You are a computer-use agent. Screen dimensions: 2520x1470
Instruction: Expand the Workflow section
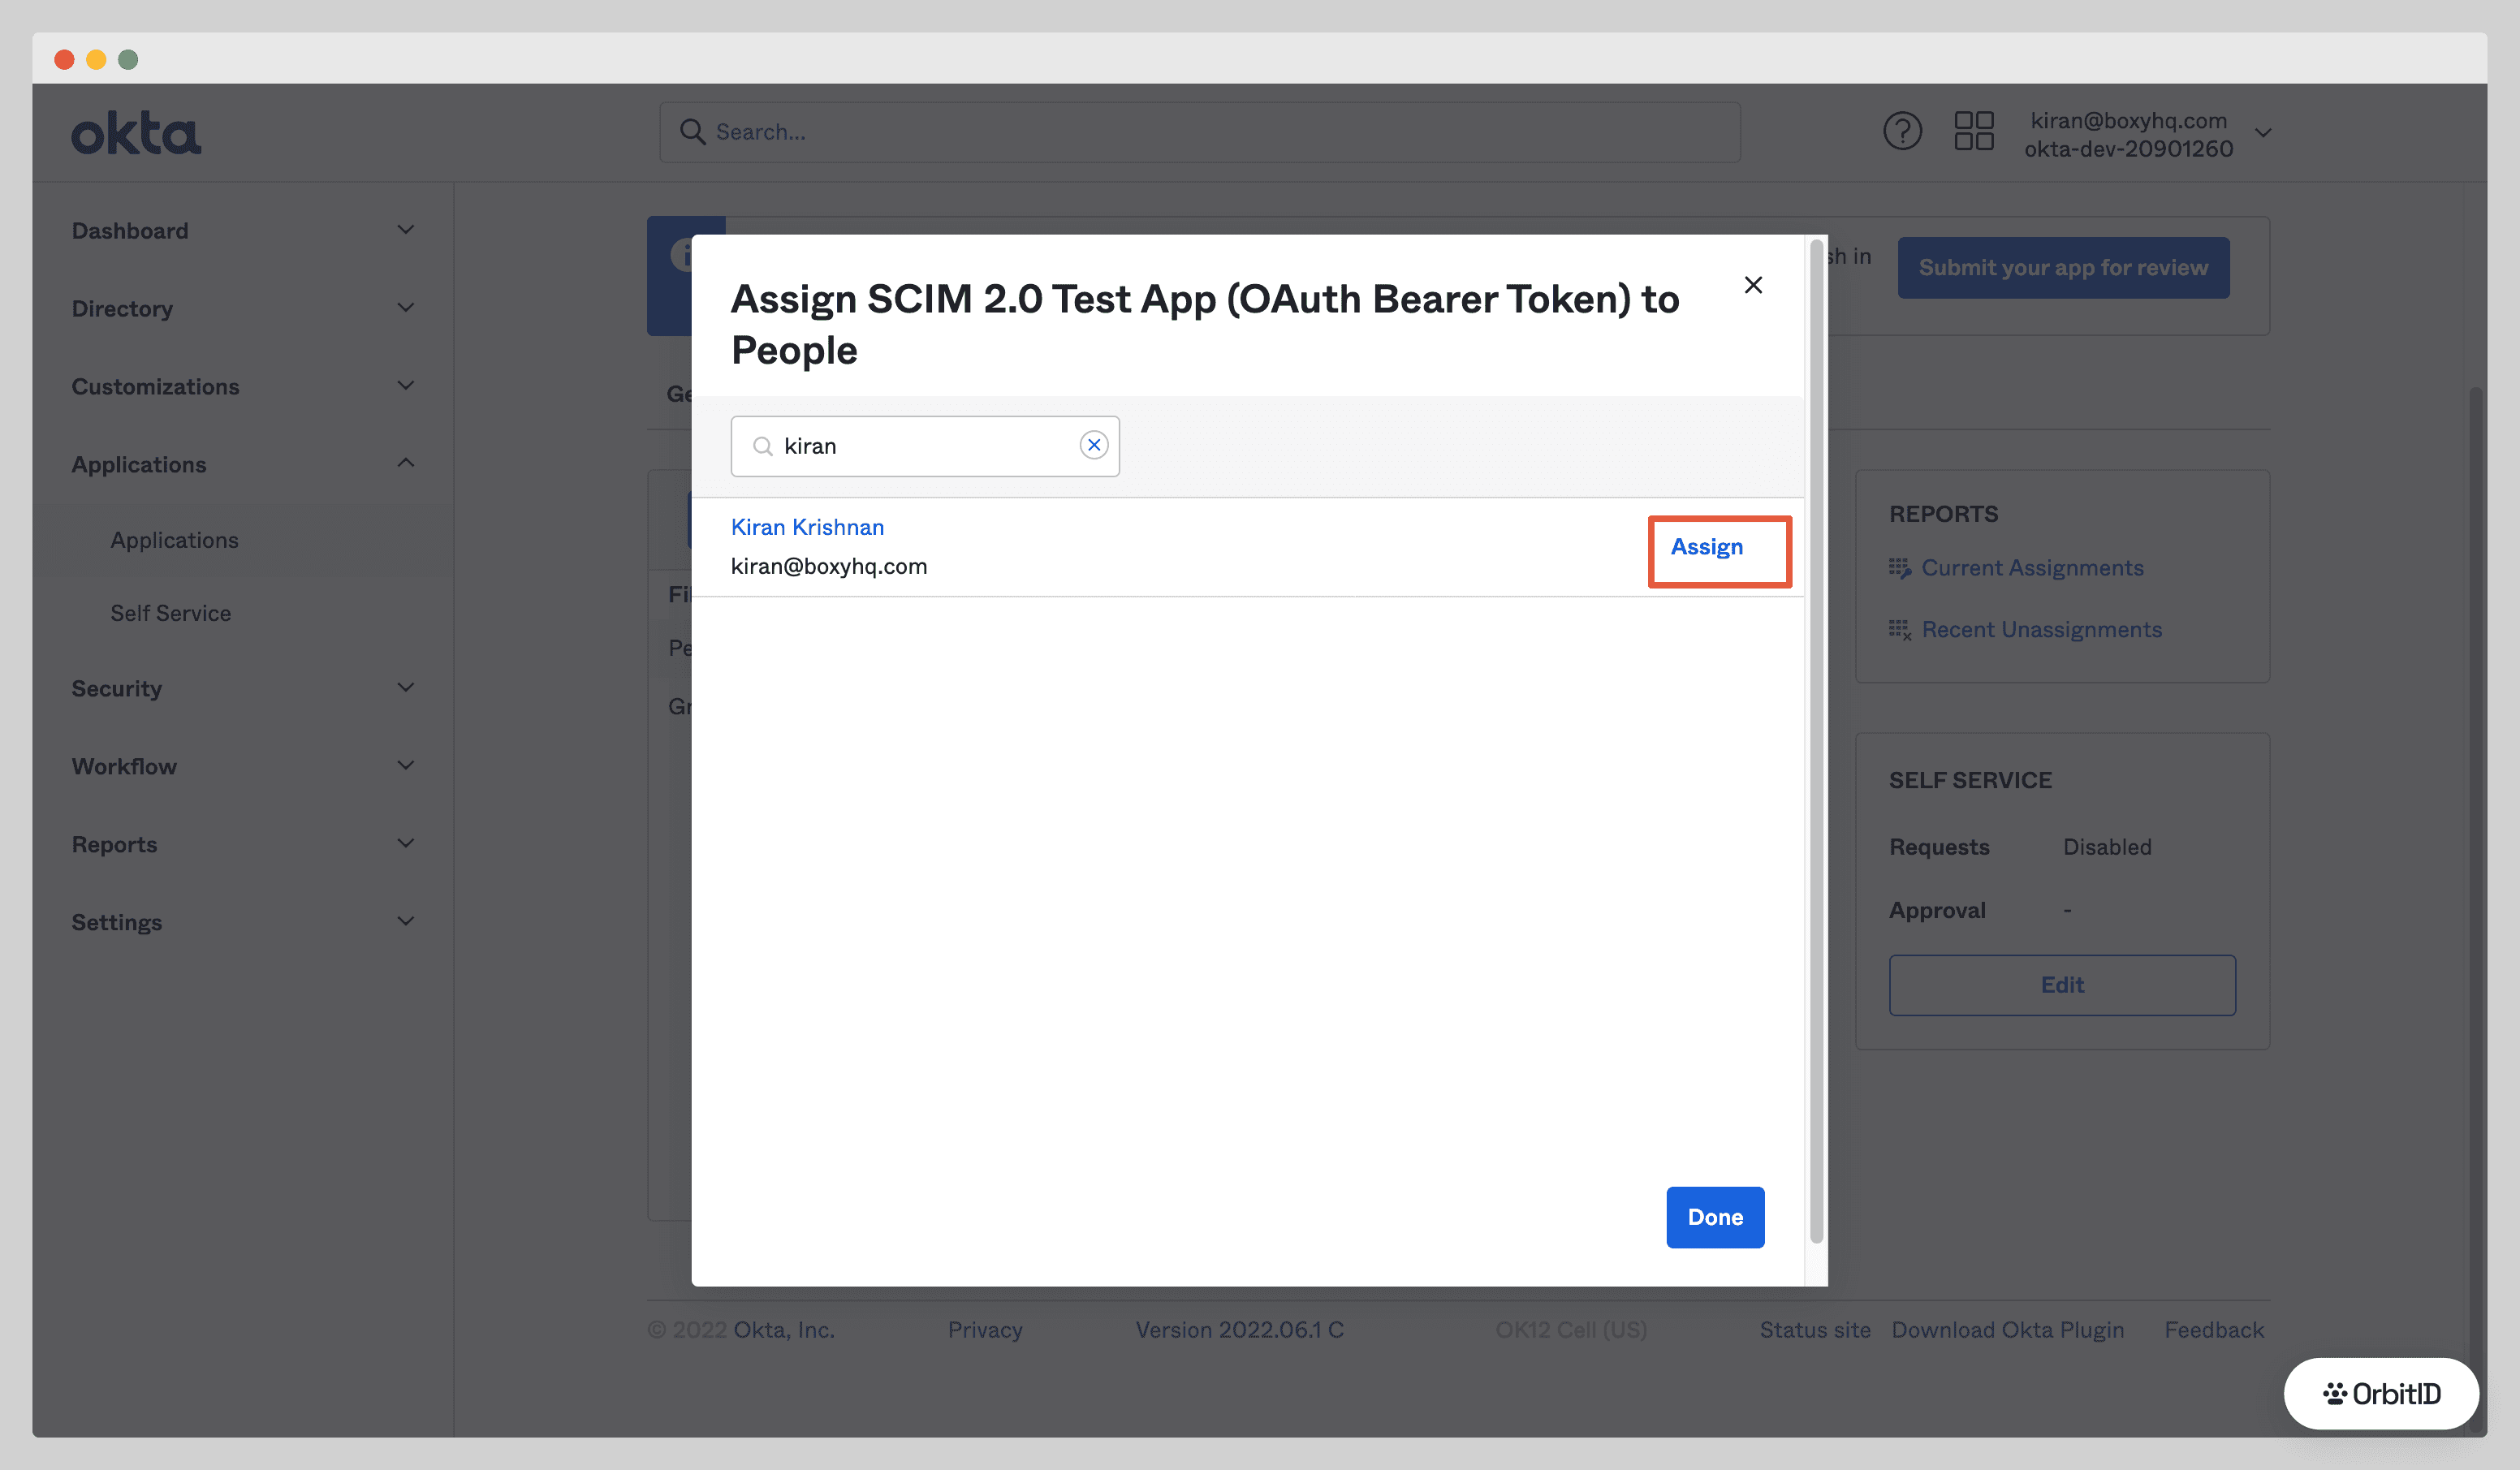point(242,766)
